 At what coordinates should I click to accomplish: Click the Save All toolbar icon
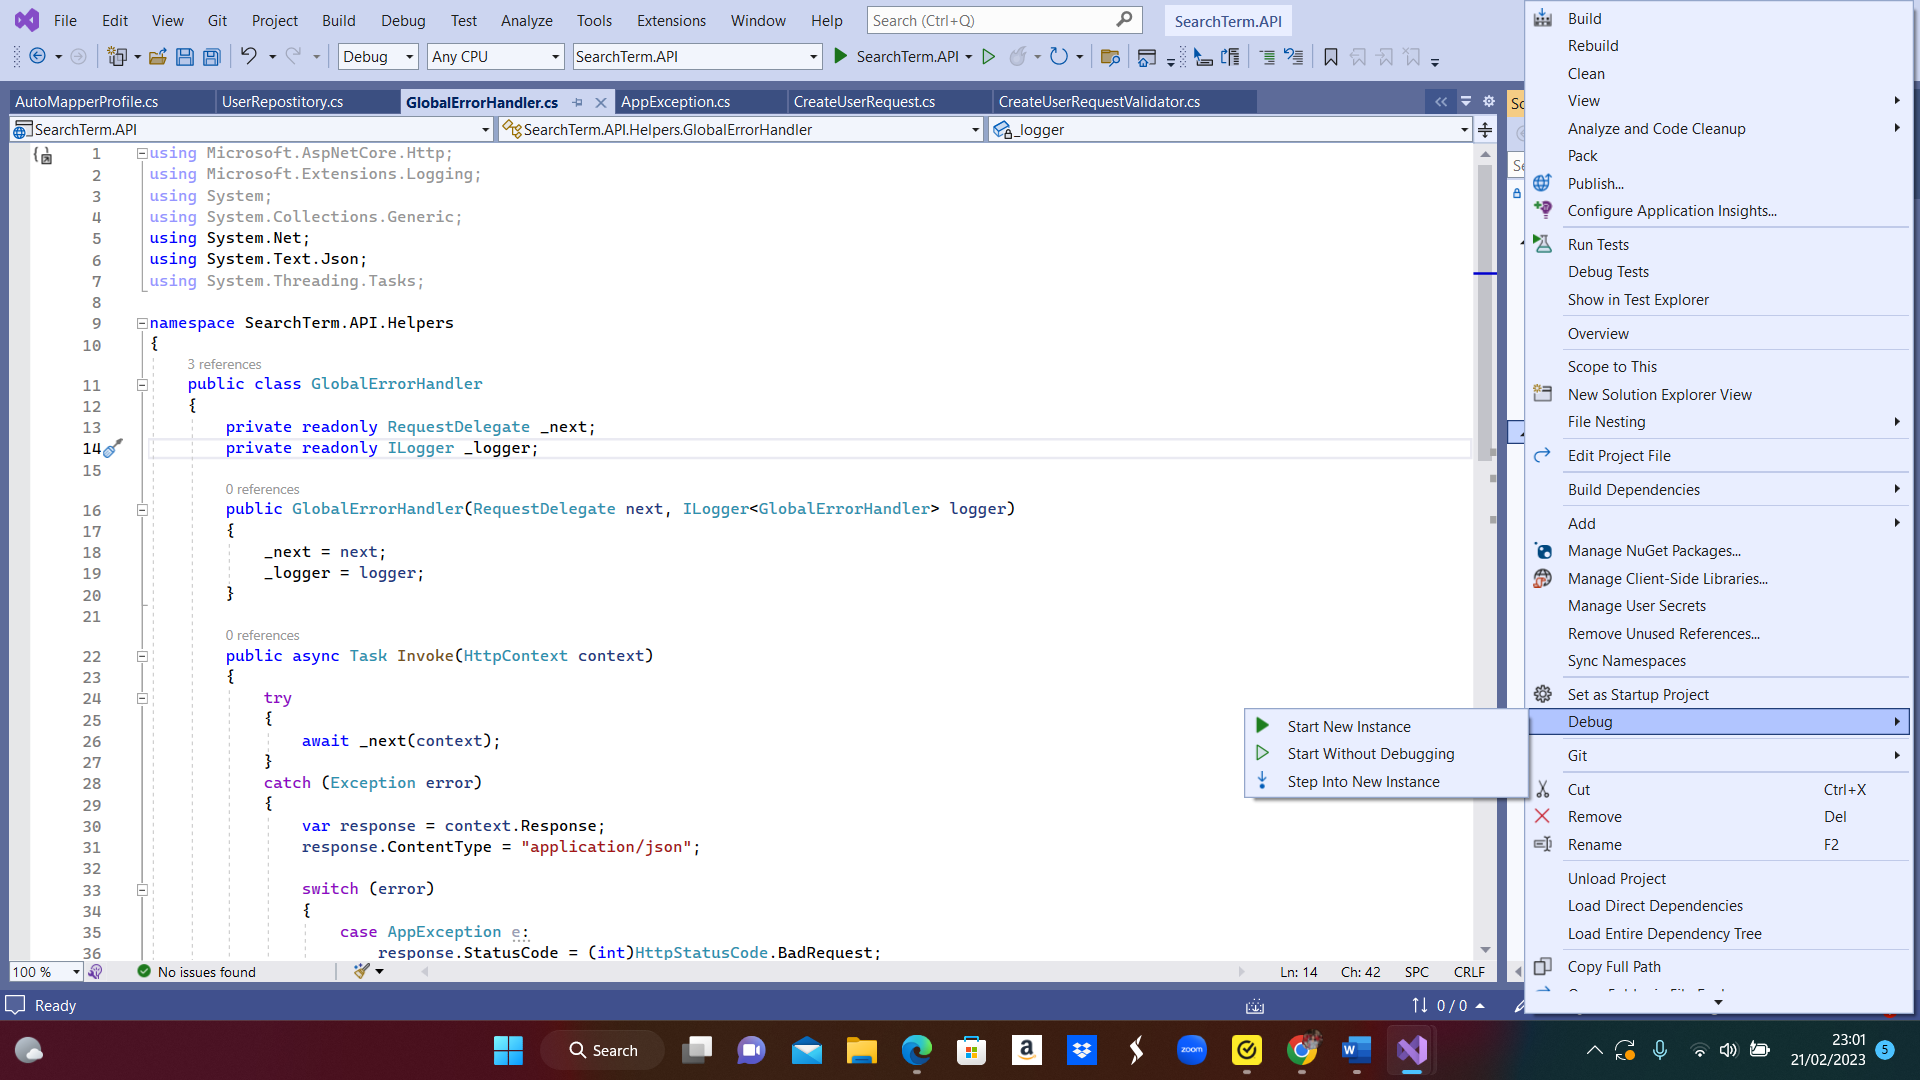(x=211, y=57)
